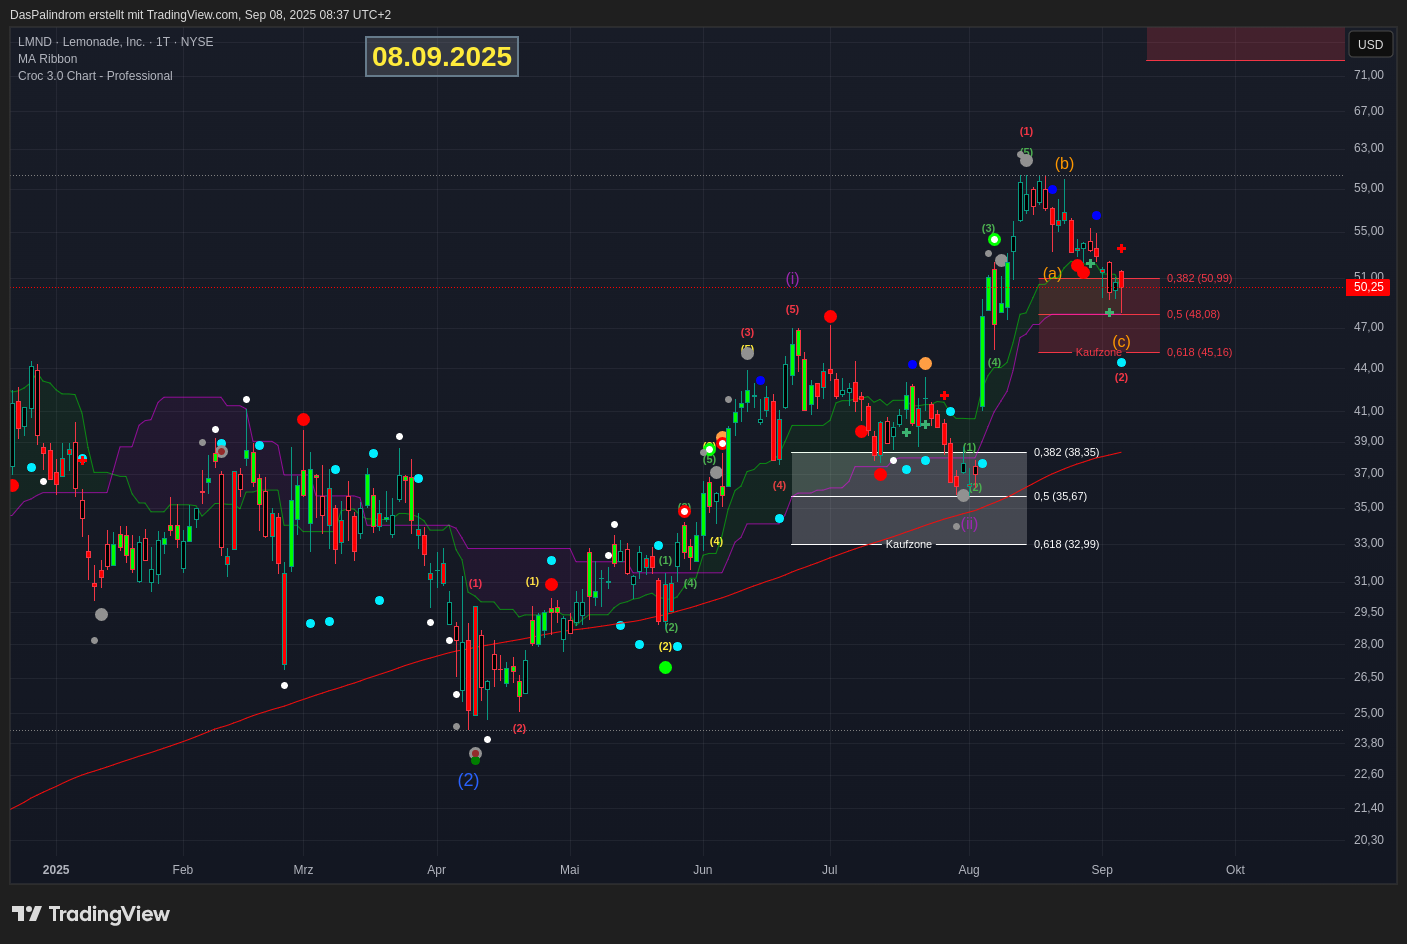1407x944 pixels.
Task: Click the dark red zone rectangle at top right
Action: tap(1245, 44)
